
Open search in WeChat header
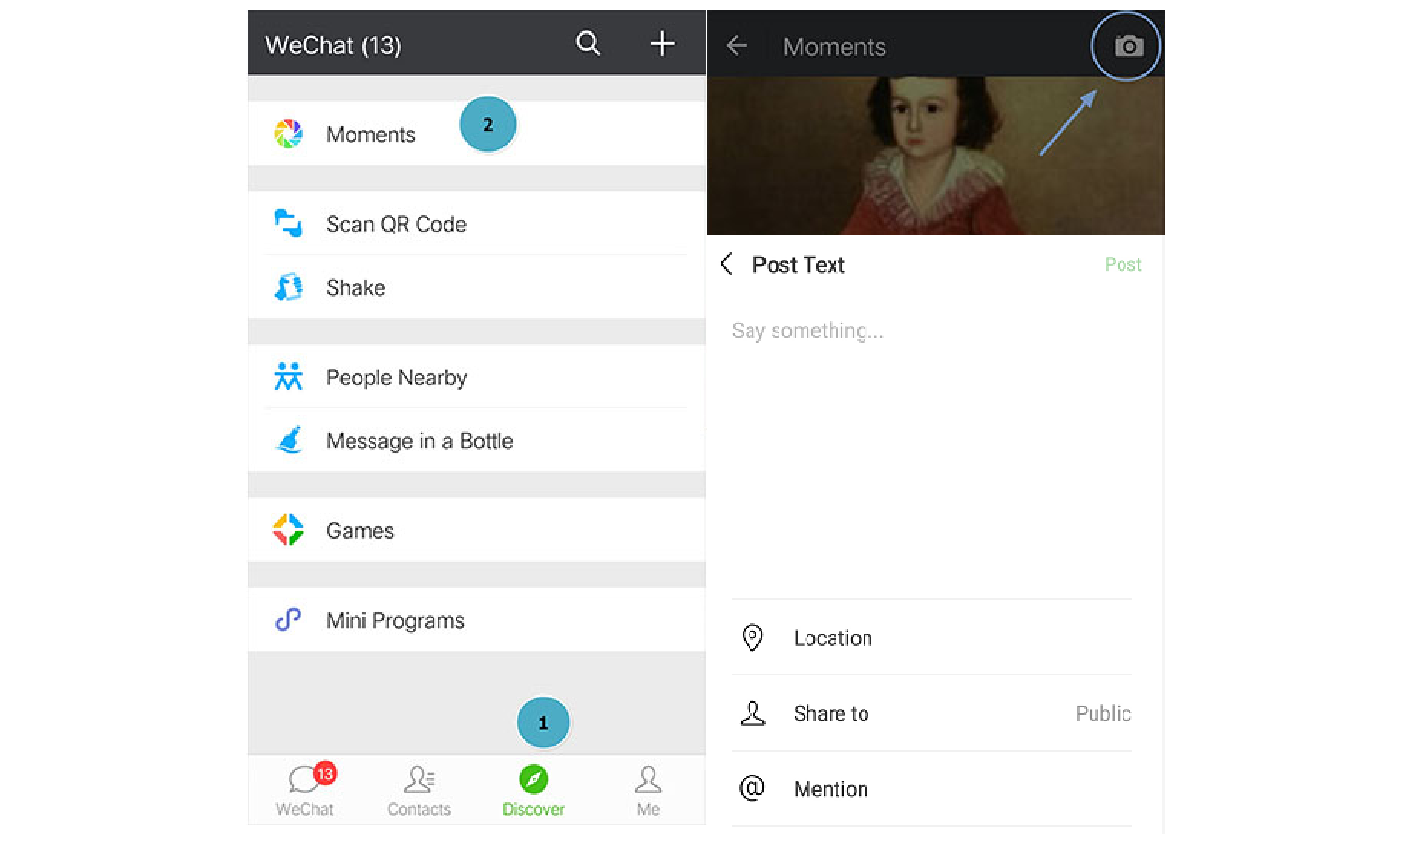pyautogui.click(x=588, y=43)
